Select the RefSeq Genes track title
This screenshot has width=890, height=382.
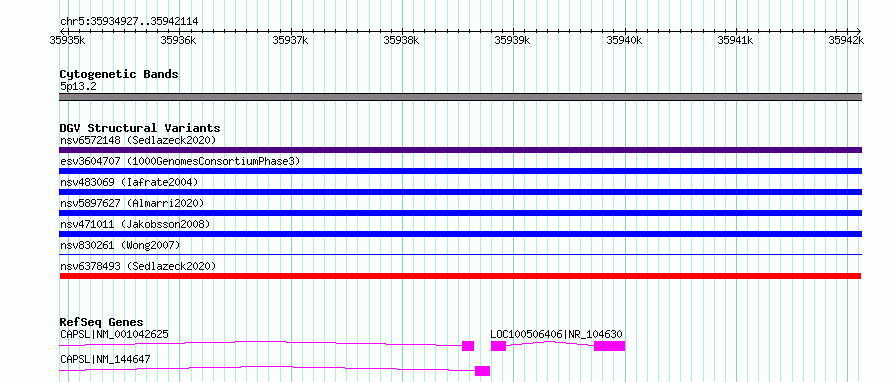102,322
